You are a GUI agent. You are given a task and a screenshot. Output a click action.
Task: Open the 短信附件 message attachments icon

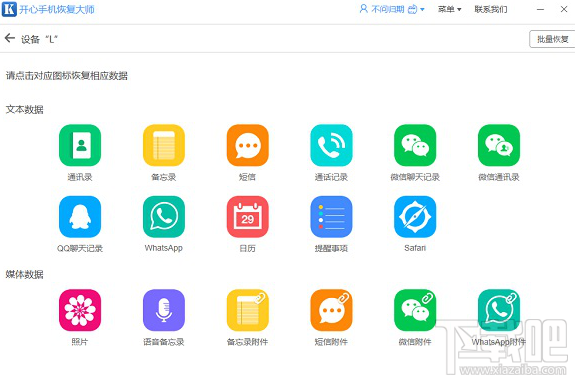[331, 310]
